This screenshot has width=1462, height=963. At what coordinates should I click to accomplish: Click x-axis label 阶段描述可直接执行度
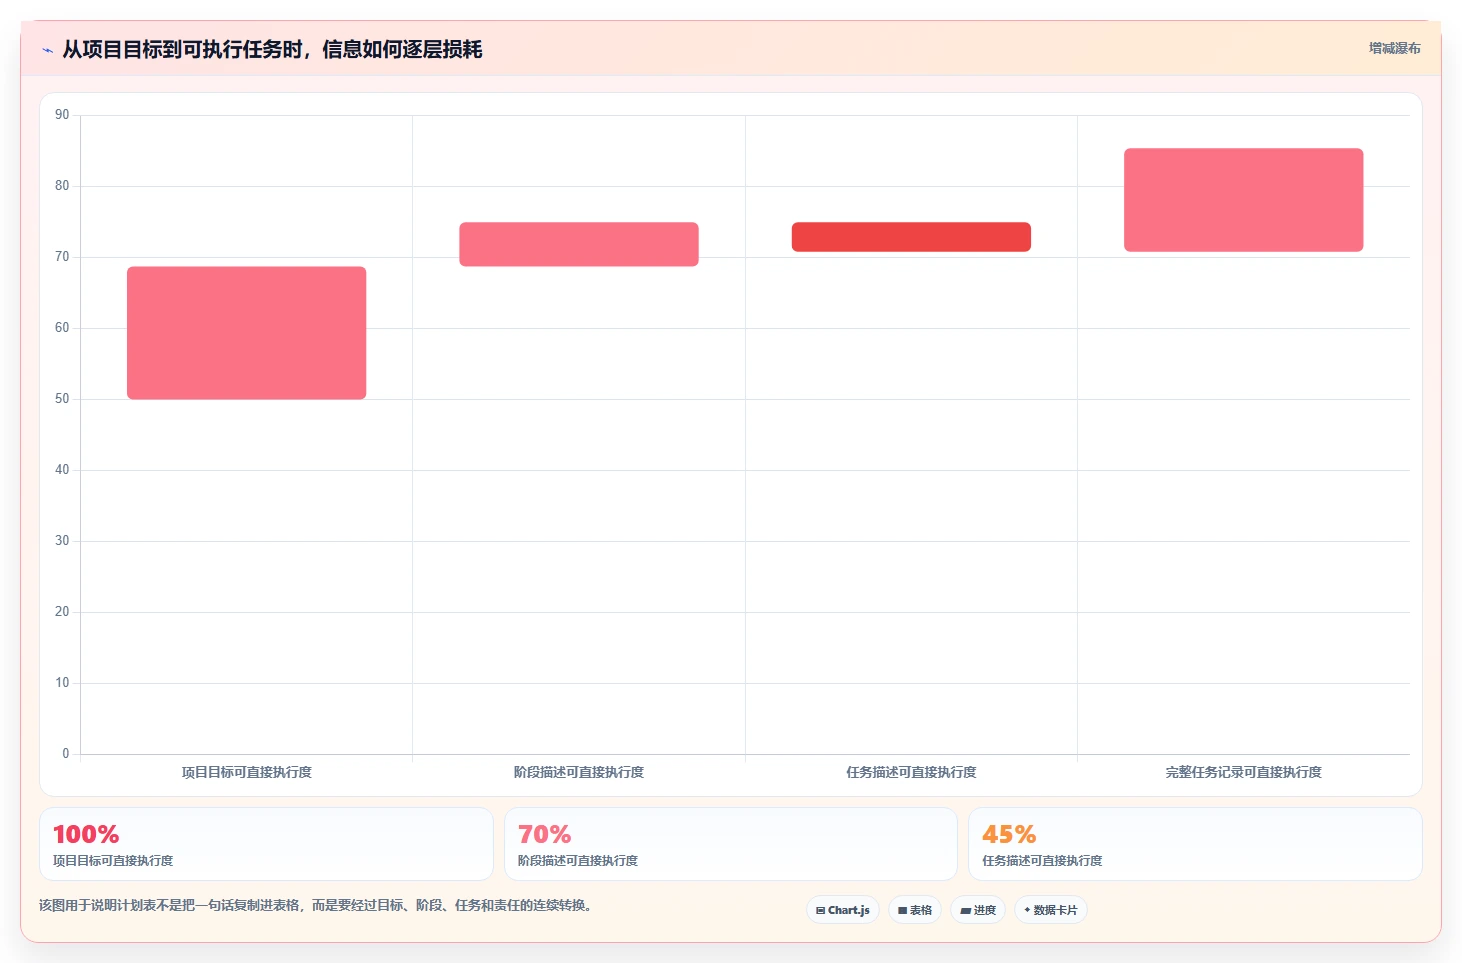click(x=579, y=772)
